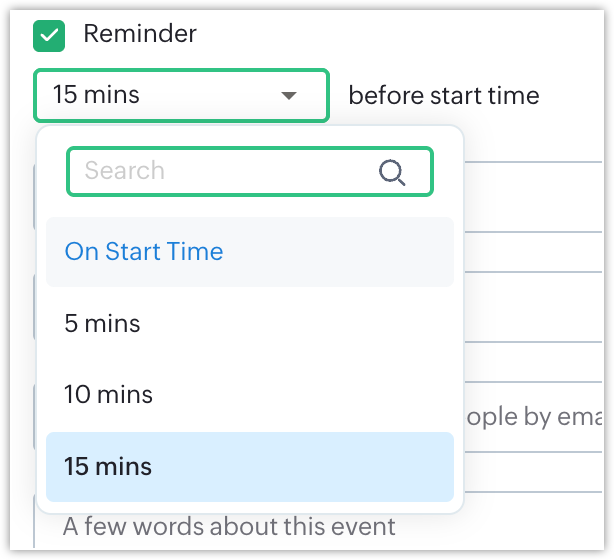614x560 pixels.
Task: Select On Start Time option
Action: [250, 252]
